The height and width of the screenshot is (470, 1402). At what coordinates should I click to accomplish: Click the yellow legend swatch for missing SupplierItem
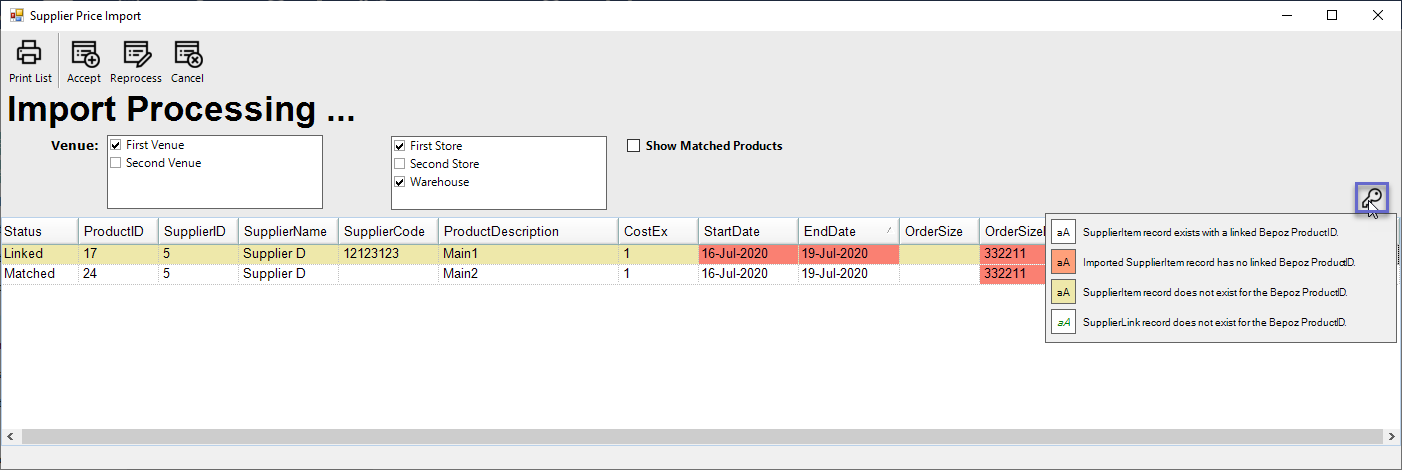(1063, 292)
